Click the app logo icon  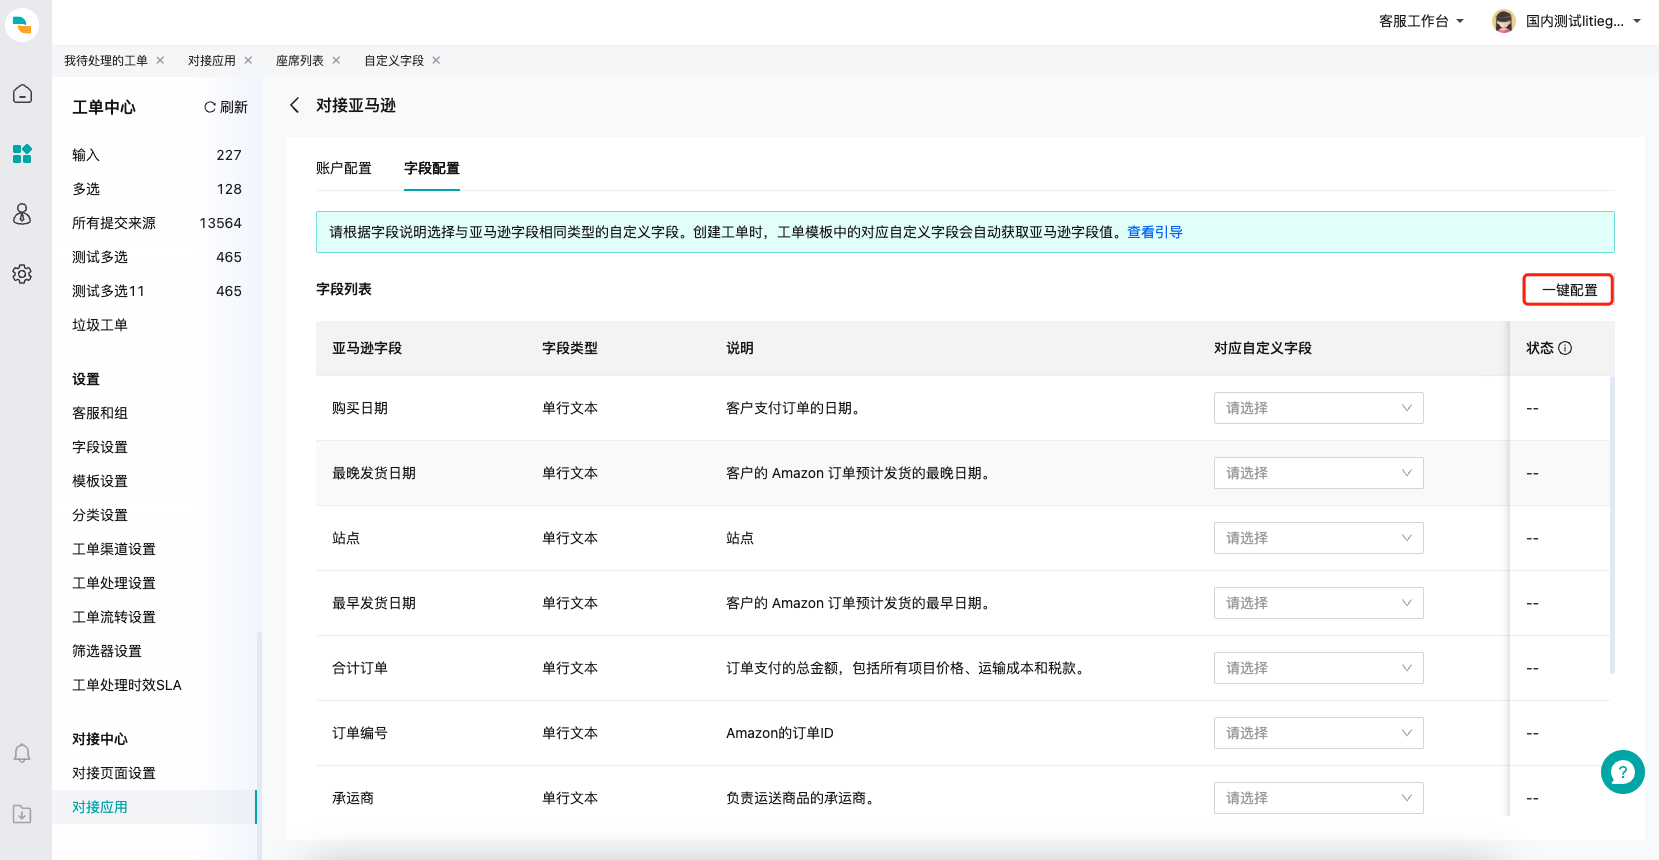click(x=22, y=24)
